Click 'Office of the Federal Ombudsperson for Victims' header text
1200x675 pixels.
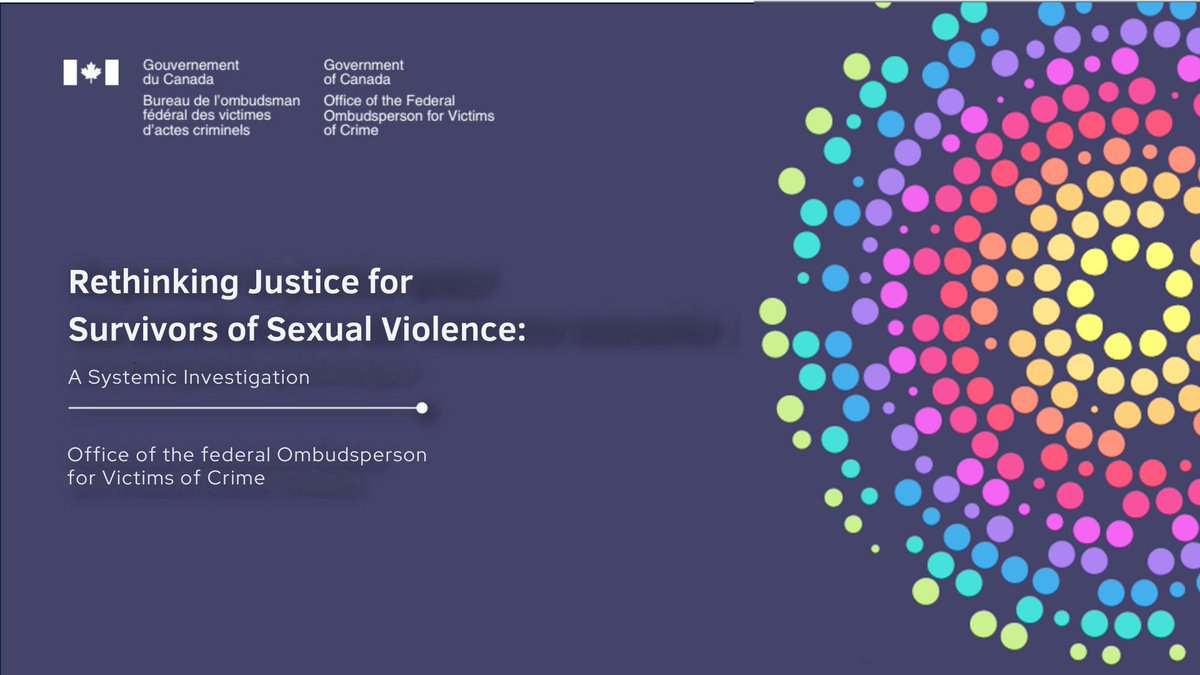click(x=408, y=108)
